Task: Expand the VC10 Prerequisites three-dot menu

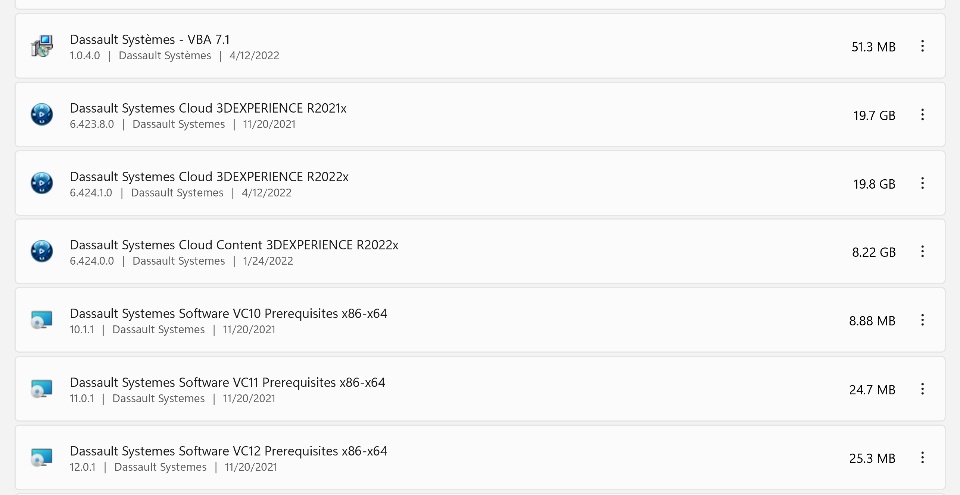Action: pos(922,320)
